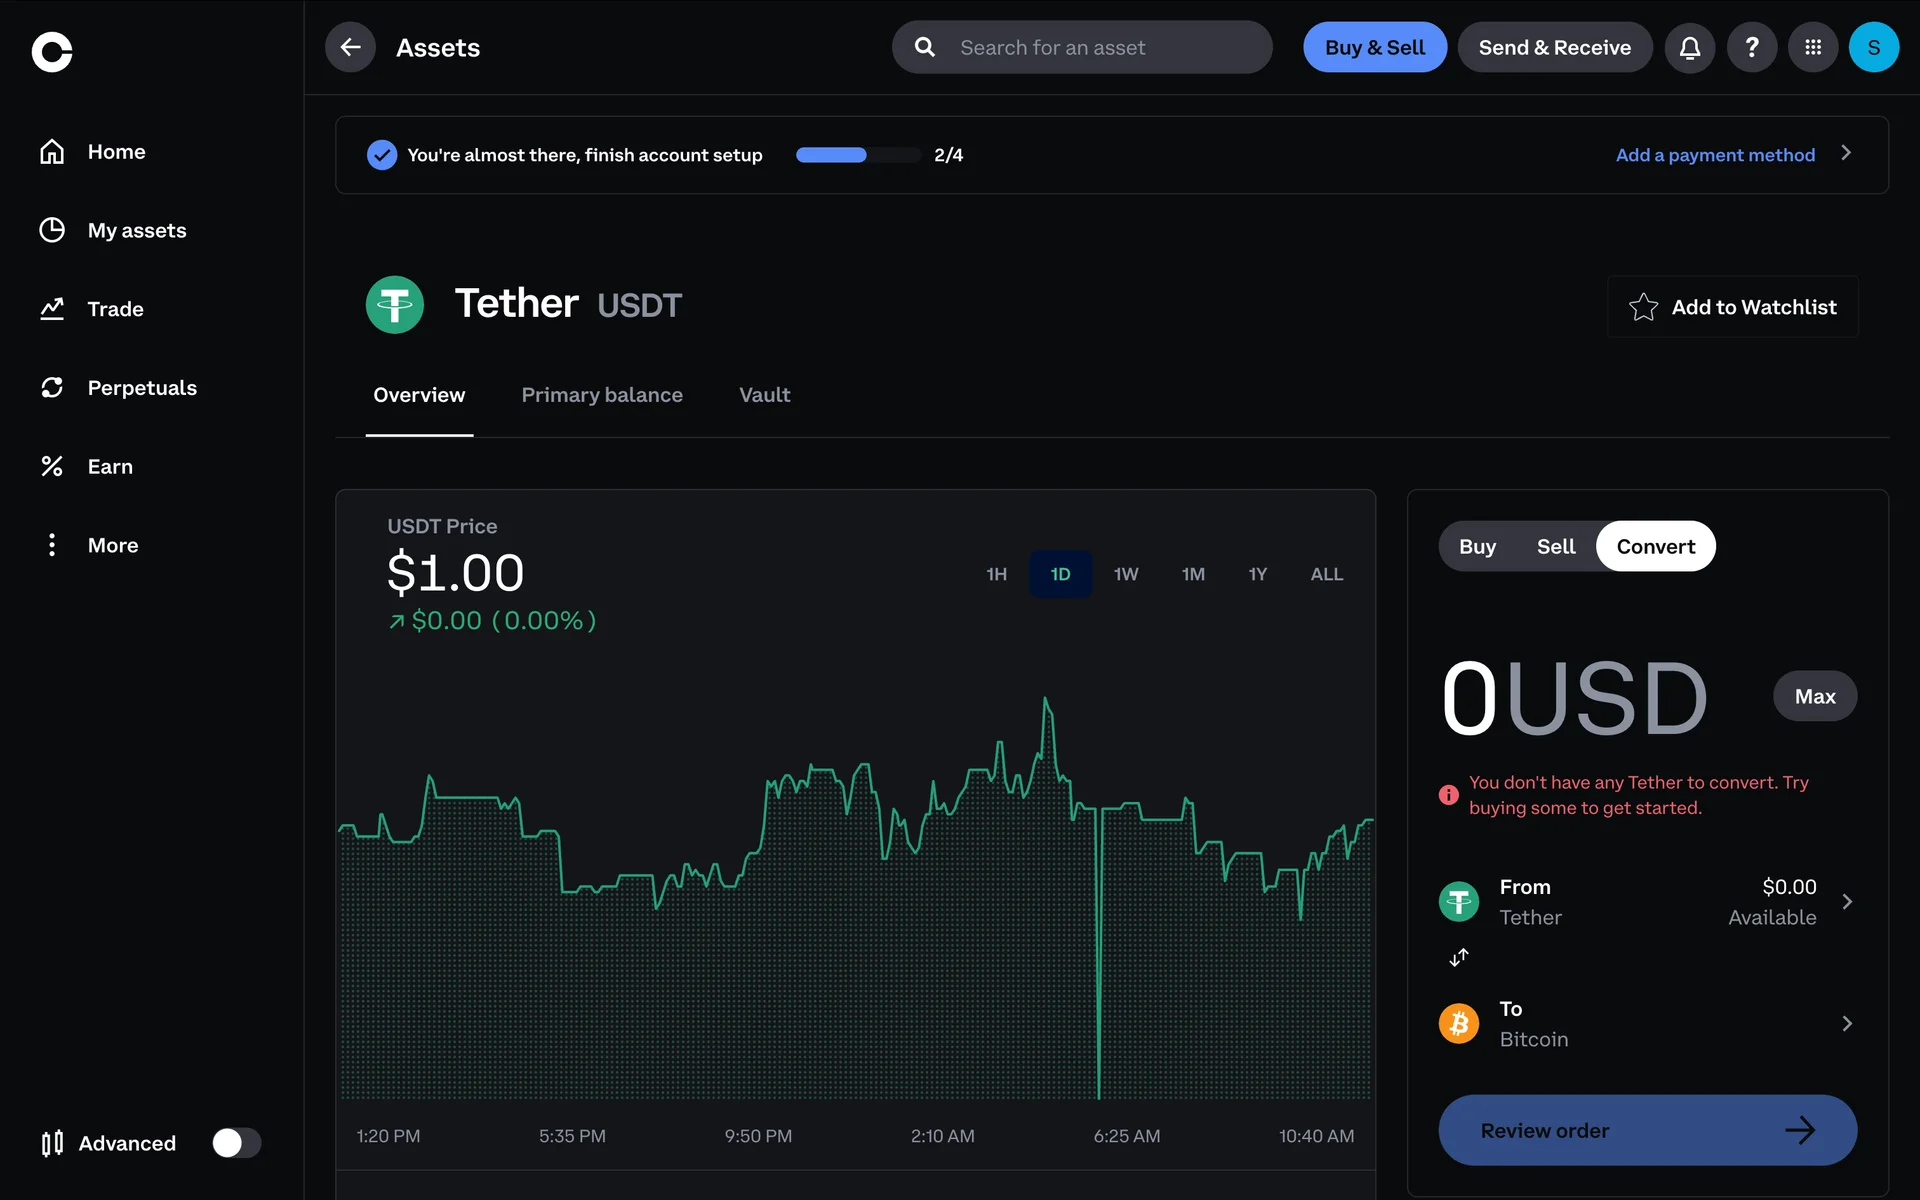Open the help question mark icon

click(1751, 47)
